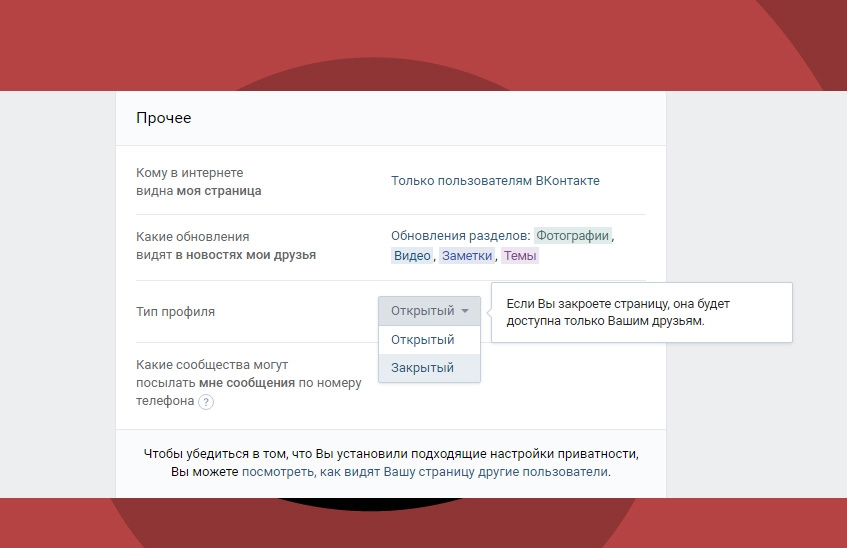Choose Закрытый profile type option
The height and width of the screenshot is (548, 847).
tap(429, 368)
